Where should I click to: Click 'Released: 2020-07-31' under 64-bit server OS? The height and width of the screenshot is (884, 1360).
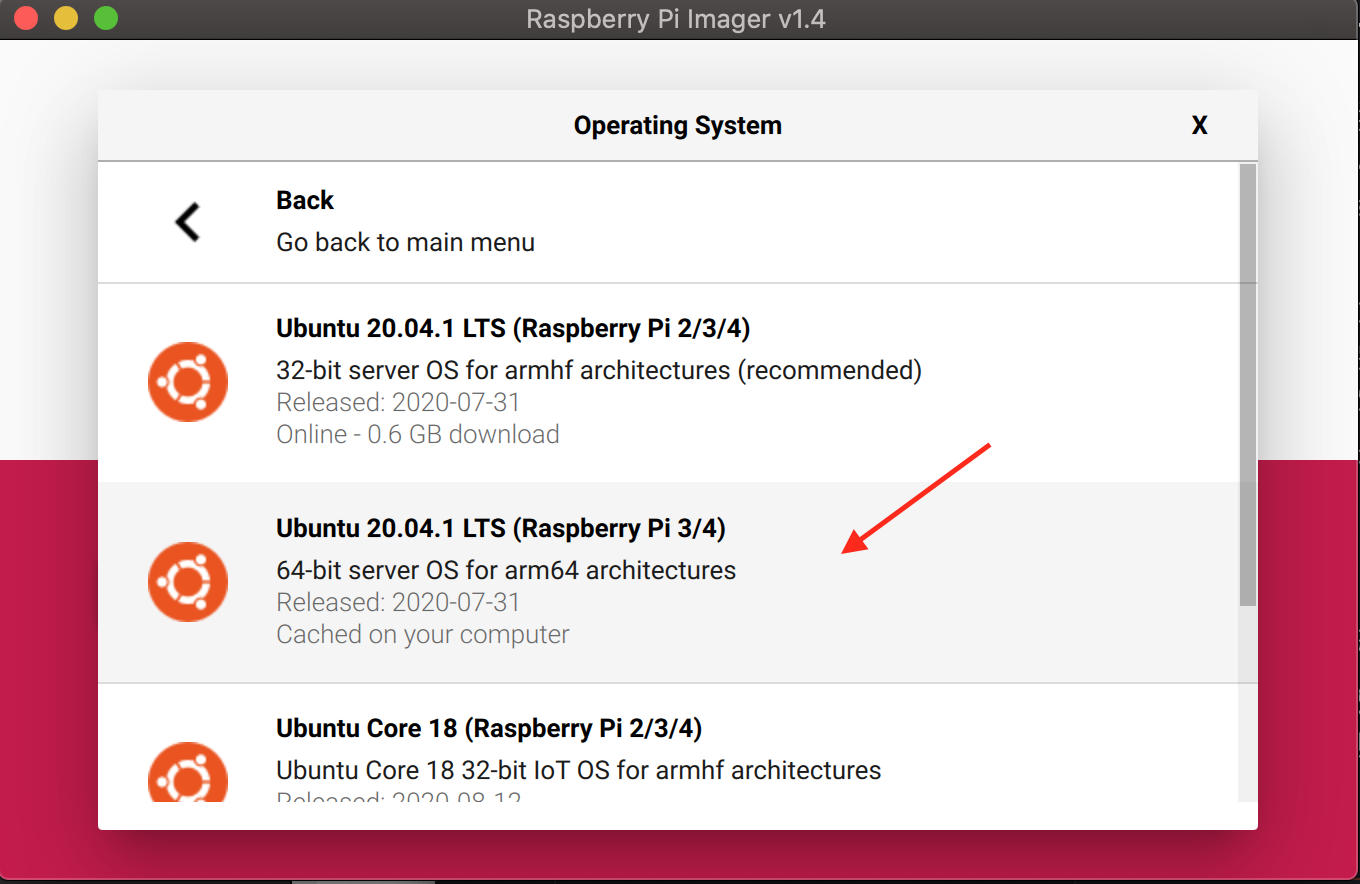(398, 603)
